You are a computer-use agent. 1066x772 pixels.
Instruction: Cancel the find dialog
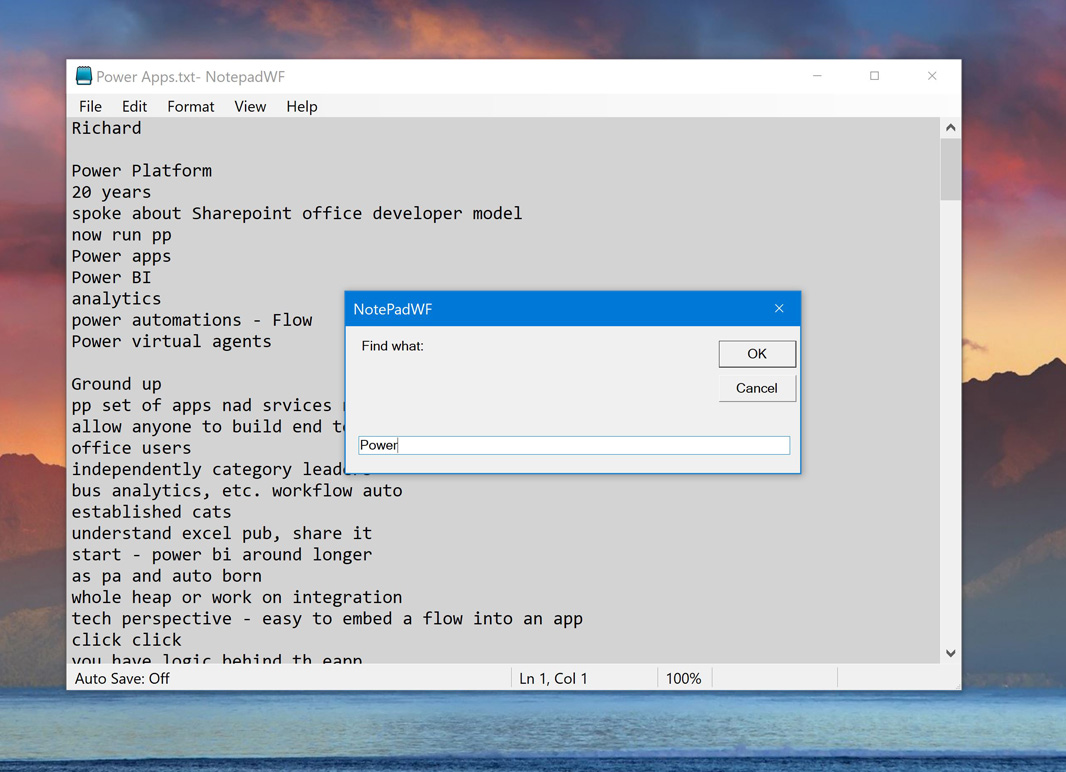[756, 388]
